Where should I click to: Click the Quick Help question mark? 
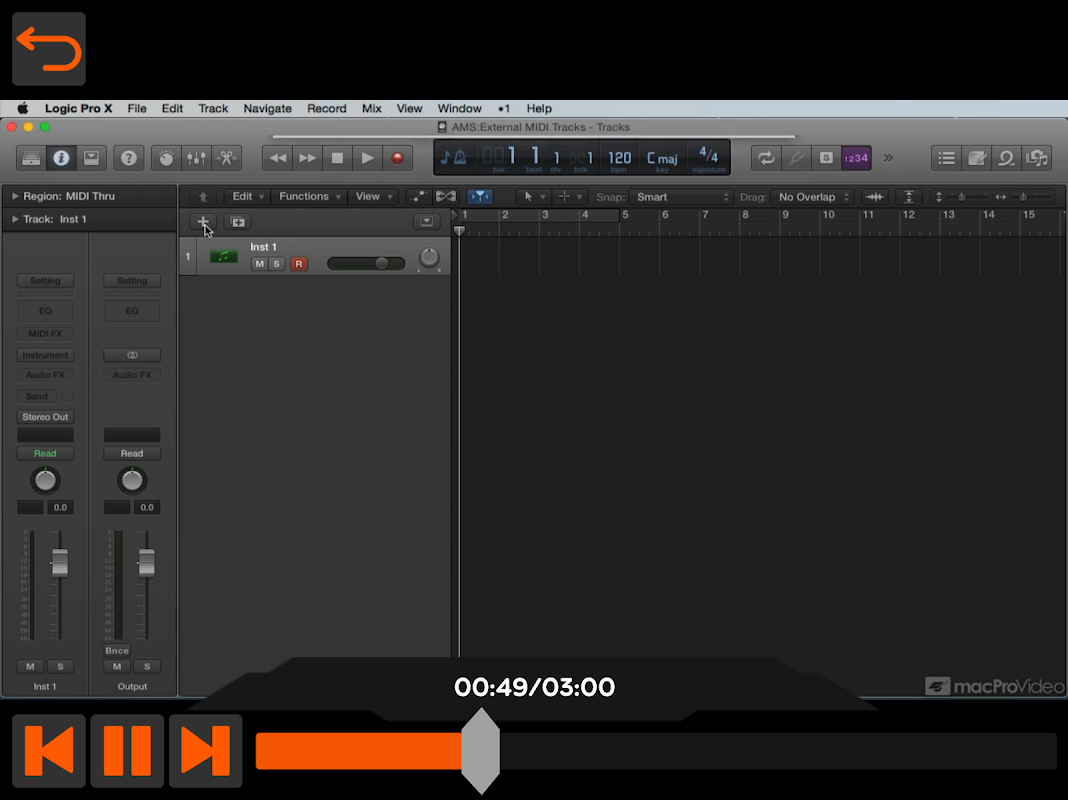pos(128,158)
